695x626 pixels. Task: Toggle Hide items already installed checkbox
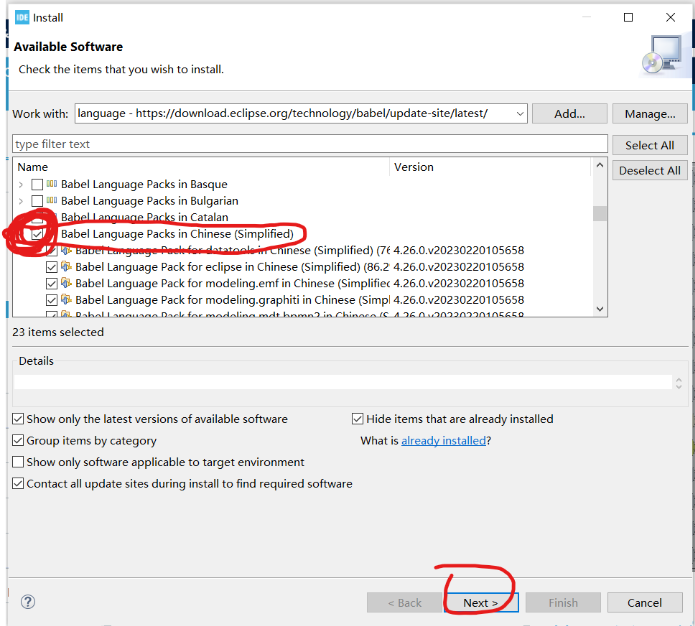point(358,419)
